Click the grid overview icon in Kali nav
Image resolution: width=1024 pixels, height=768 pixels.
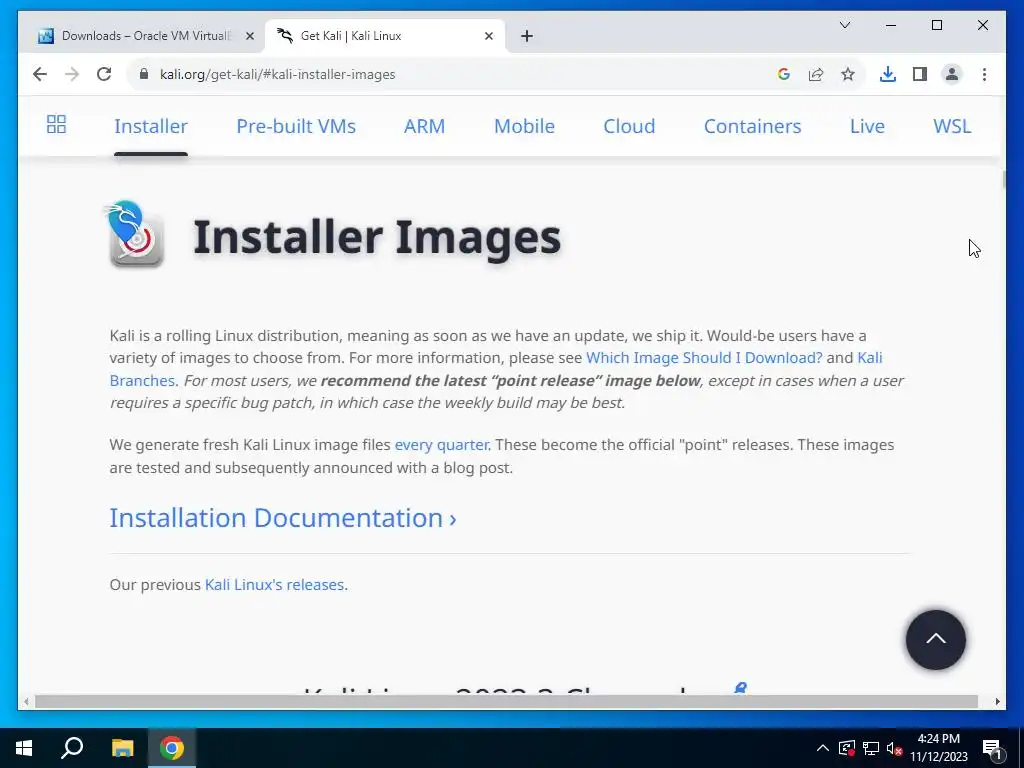click(x=56, y=124)
